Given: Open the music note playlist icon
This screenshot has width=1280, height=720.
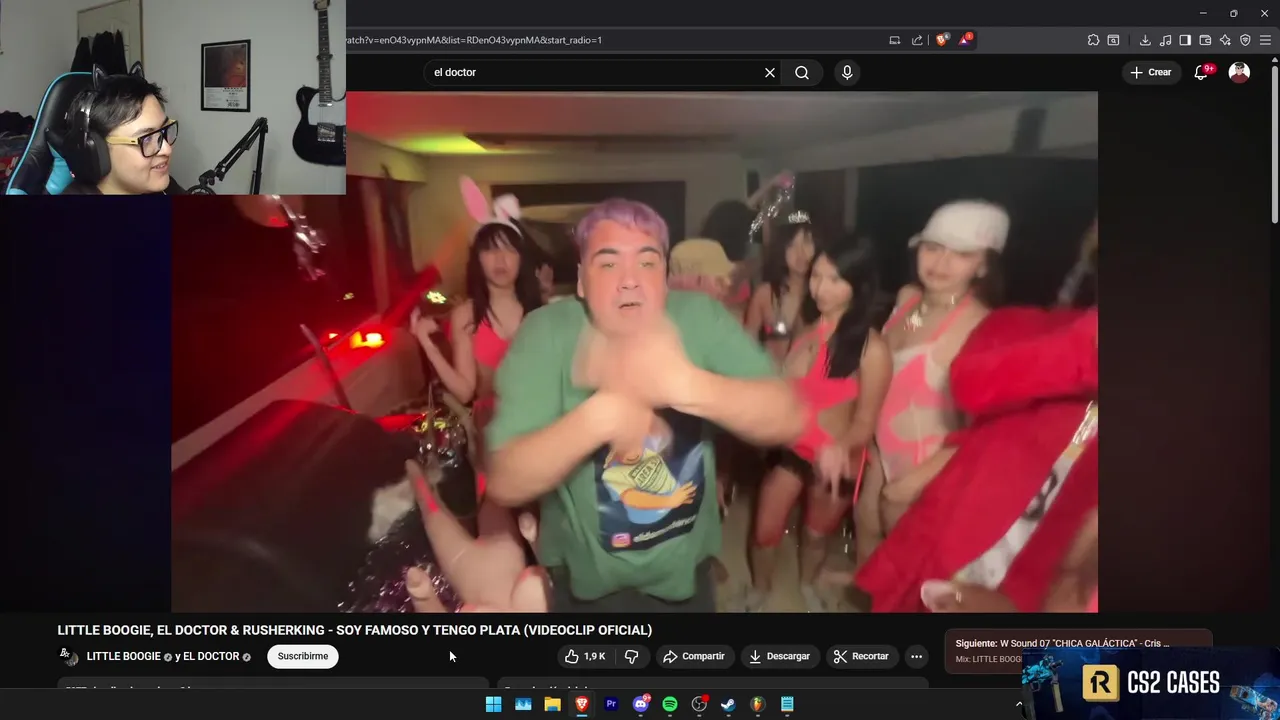Looking at the screenshot, I should (1165, 40).
